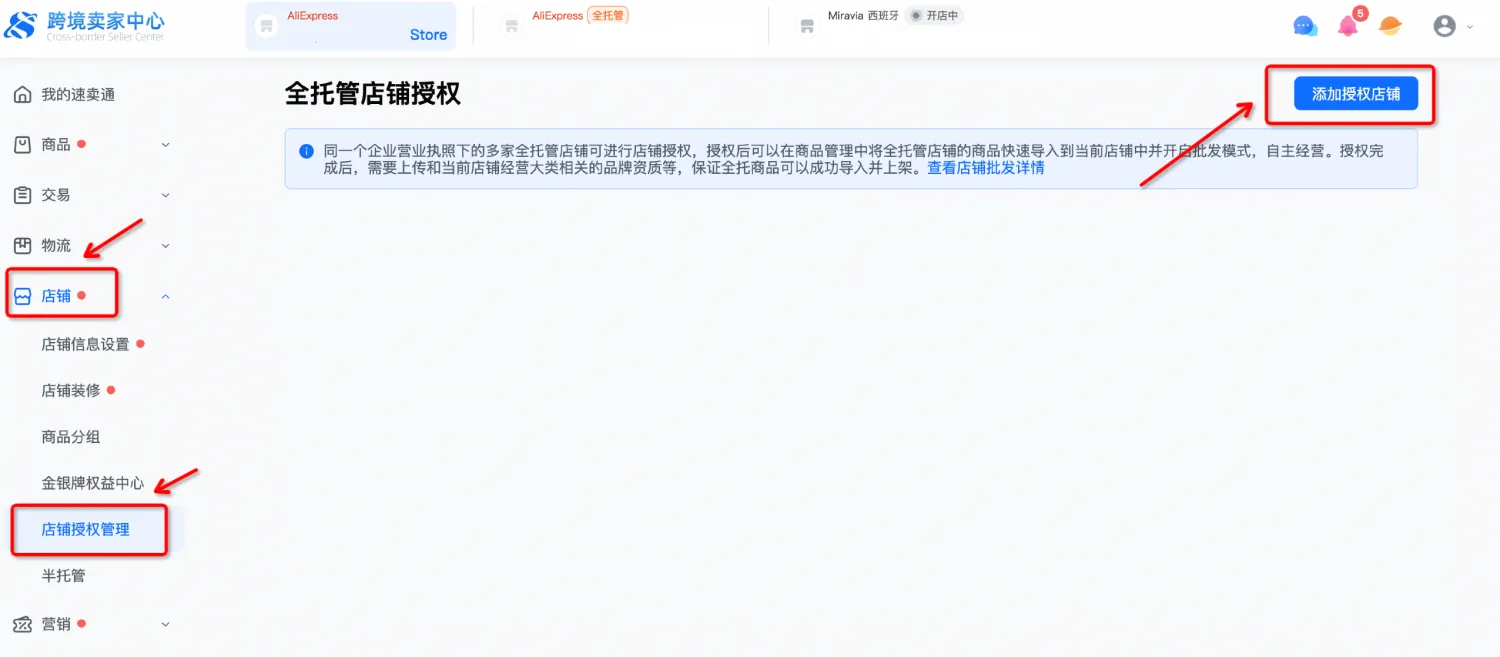
Task: Click the chat messages icon in header
Action: (x=1305, y=27)
